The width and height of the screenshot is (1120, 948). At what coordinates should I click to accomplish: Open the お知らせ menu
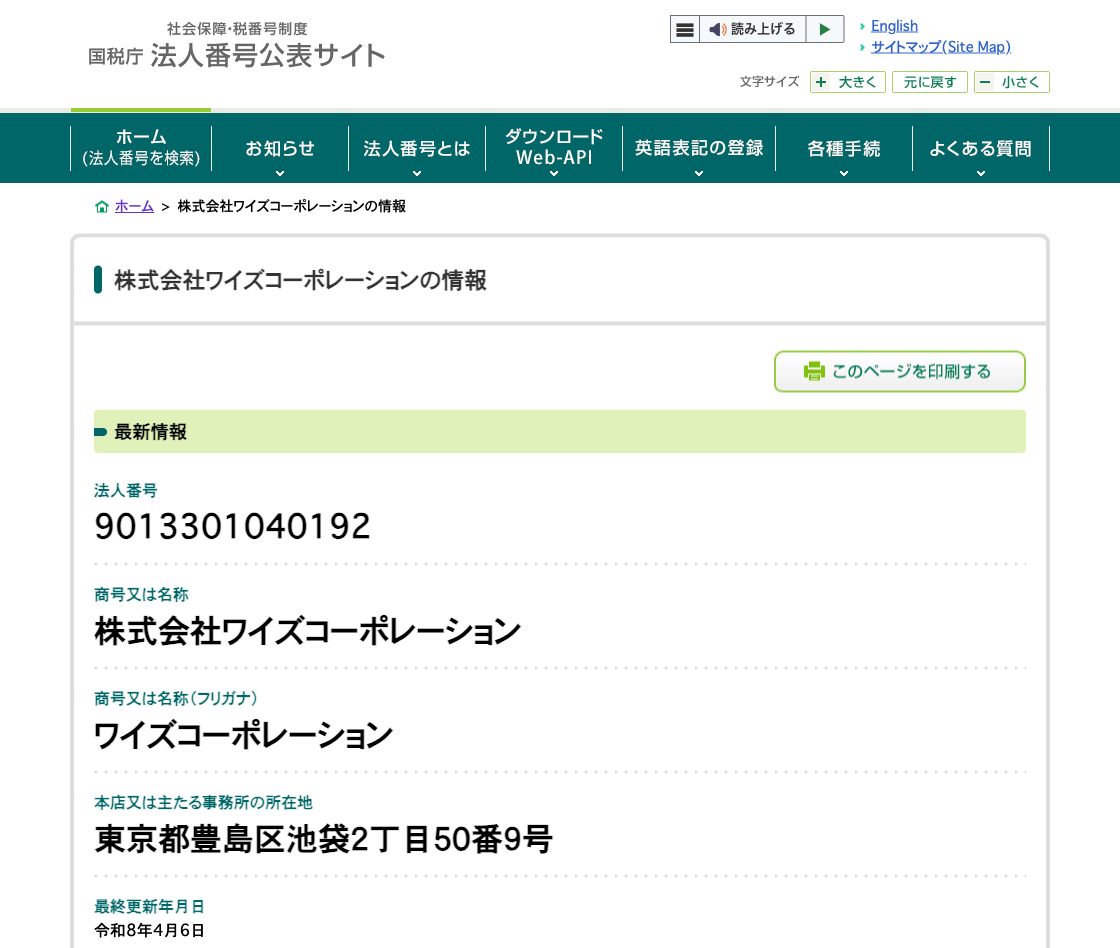click(x=280, y=148)
